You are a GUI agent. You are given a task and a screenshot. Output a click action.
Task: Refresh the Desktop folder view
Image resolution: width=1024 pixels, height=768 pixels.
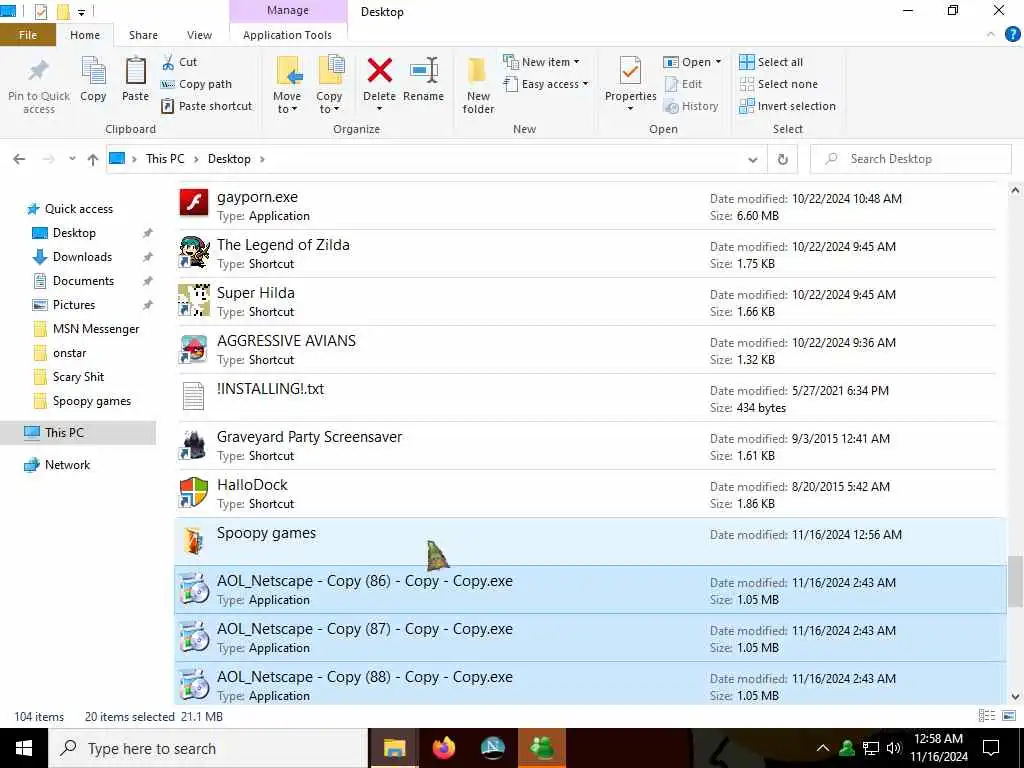tap(782, 159)
